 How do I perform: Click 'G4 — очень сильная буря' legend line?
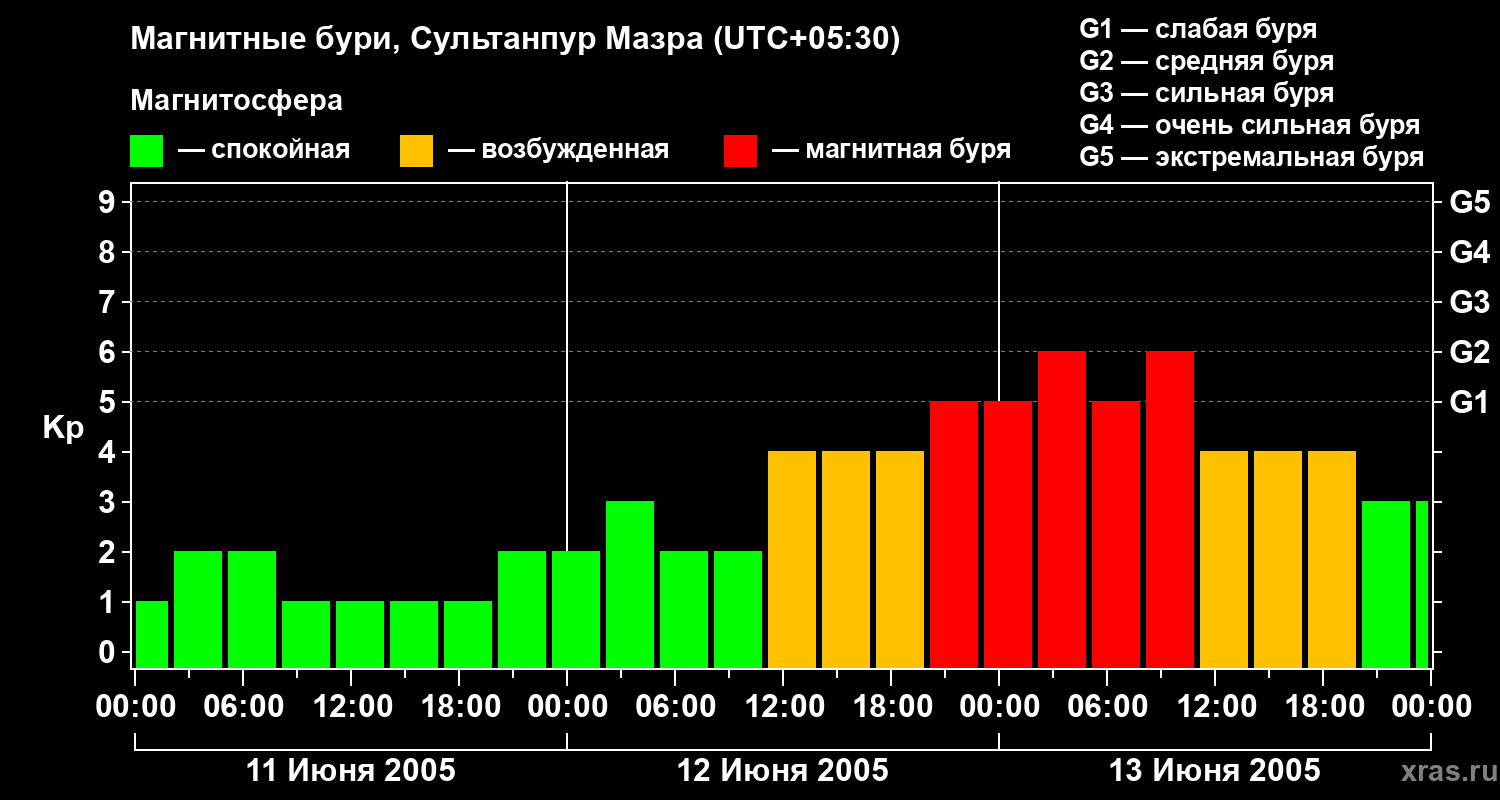coord(1250,125)
